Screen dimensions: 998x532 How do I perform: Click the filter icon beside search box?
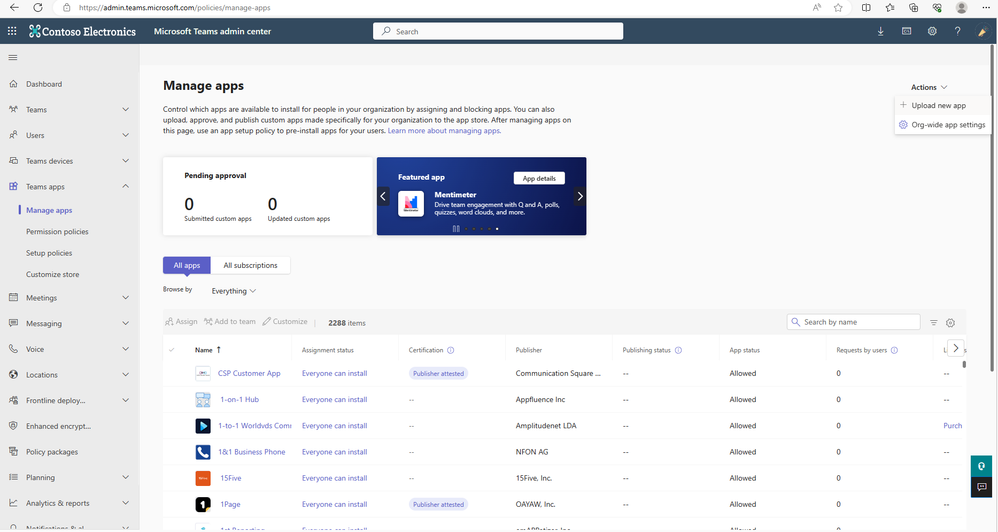pyautogui.click(x=934, y=323)
